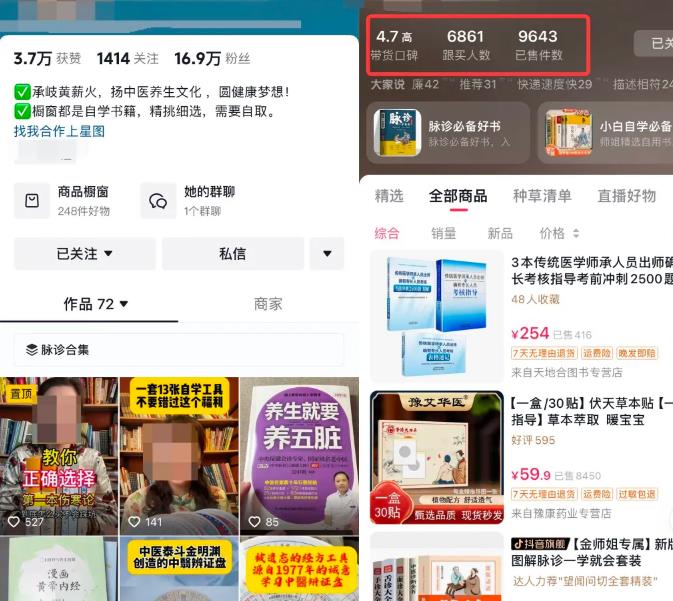Open the 中医泰斗金明渊 video thumbnail
The height and width of the screenshot is (601, 673).
tap(179, 569)
